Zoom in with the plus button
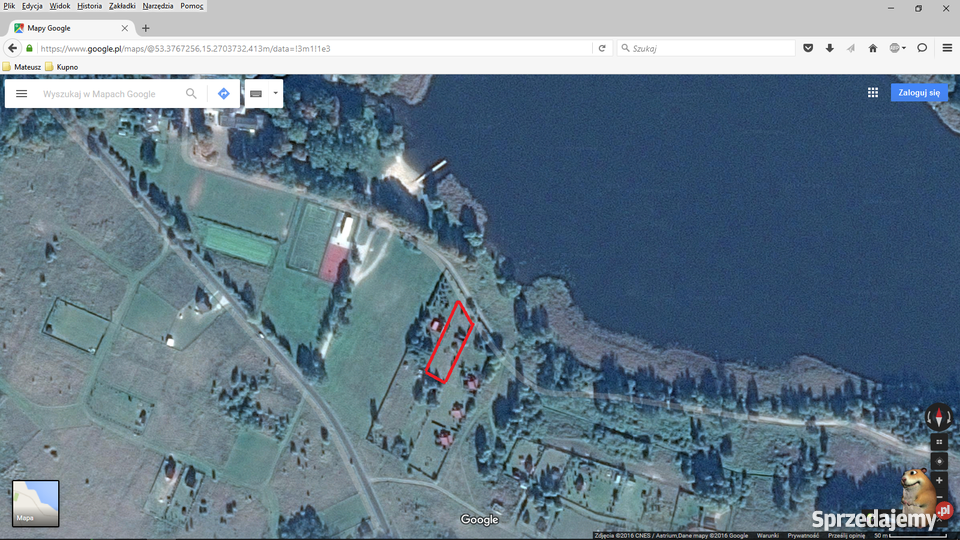This screenshot has height=540, width=960. pyautogui.click(x=939, y=480)
